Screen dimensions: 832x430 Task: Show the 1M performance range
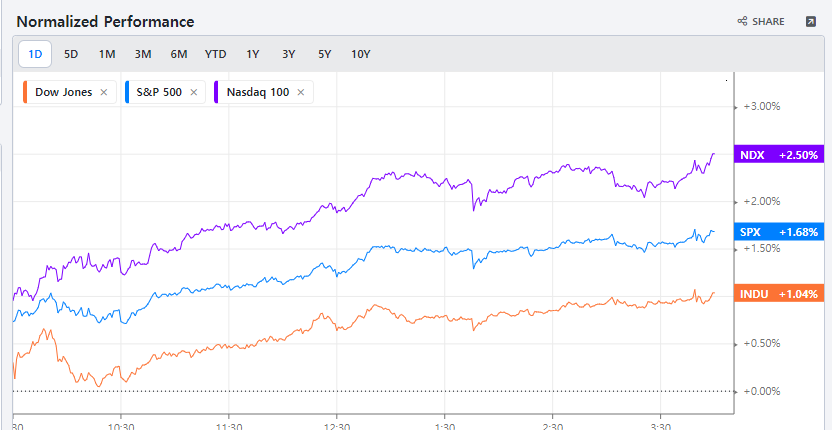(x=107, y=54)
